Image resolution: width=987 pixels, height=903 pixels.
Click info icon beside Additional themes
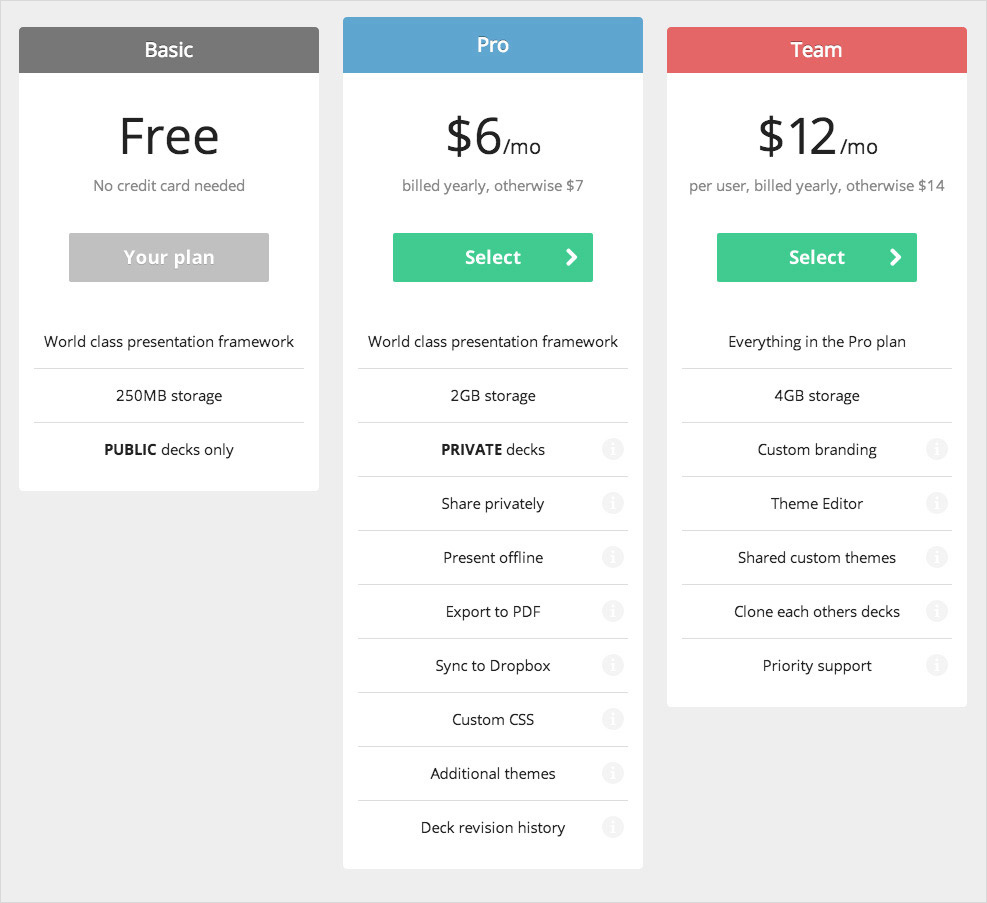click(x=613, y=773)
